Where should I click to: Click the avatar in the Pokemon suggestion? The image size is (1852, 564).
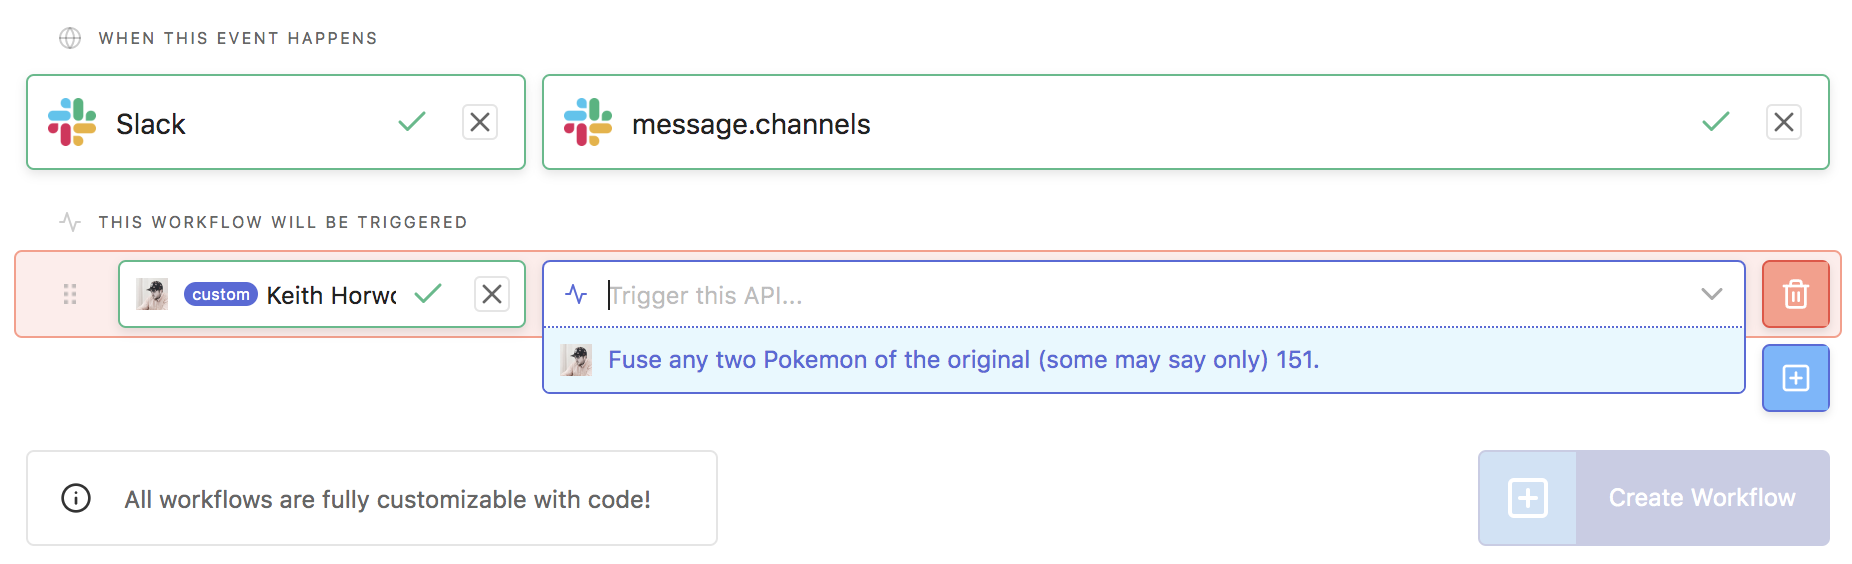(x=576, y=360)
